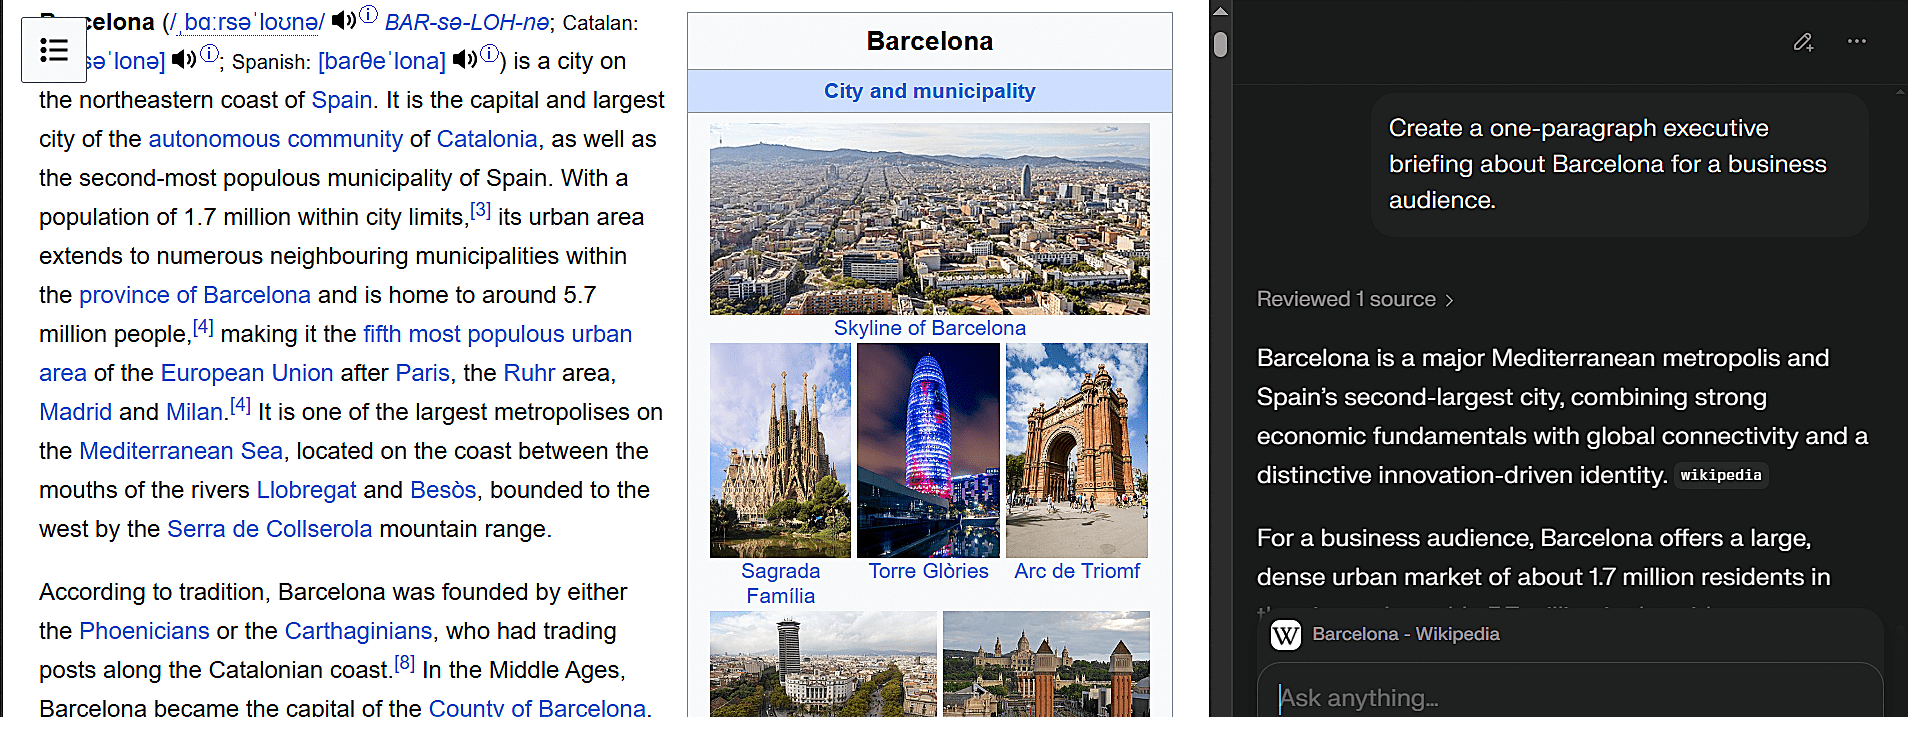Screen dimensions: 1908x732
Task: Open the Milan link
Action: pyautogui.click(x=194, y=412)
